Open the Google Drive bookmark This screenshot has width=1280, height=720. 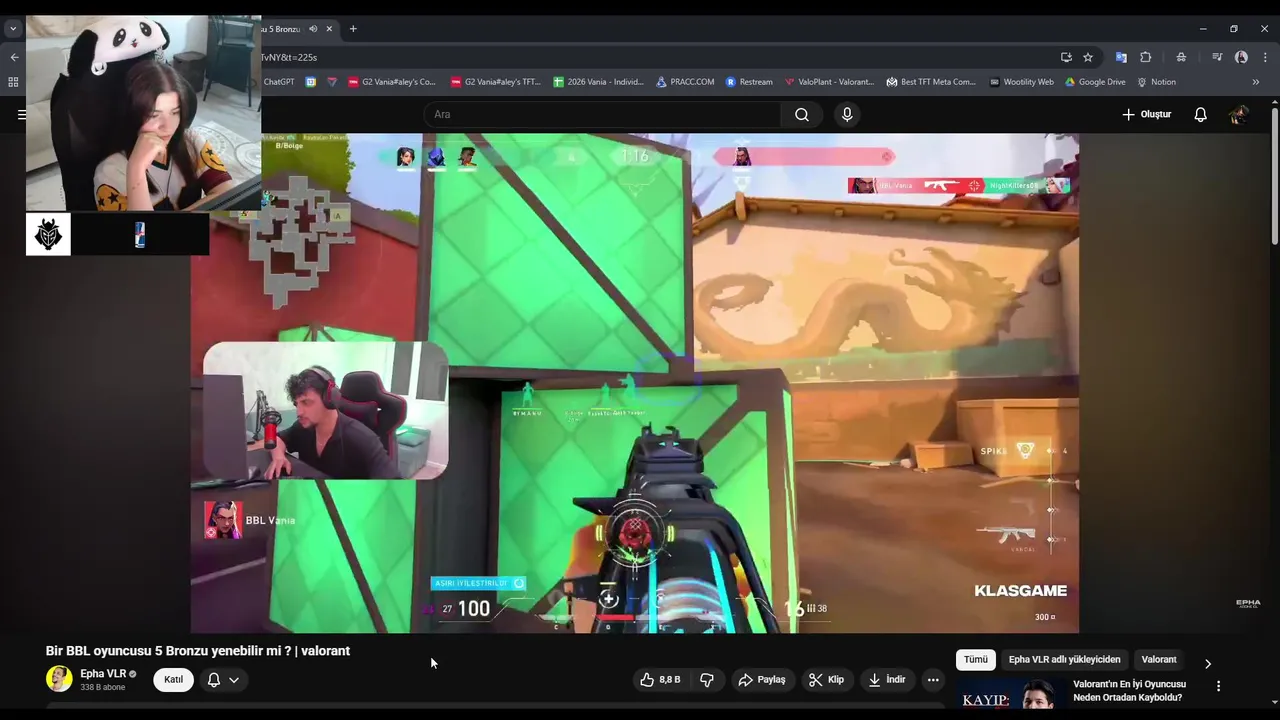click(x=1095, y=82)
